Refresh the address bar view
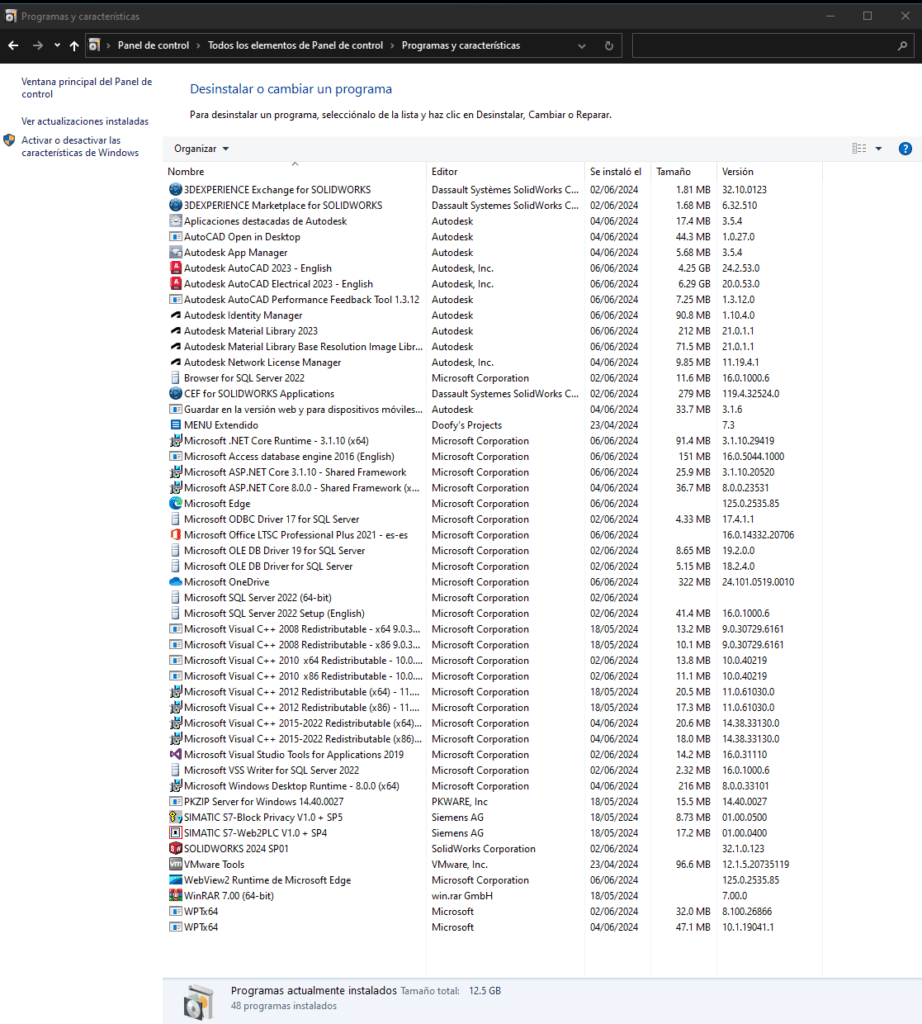The image size is (922, 1024). [x=609, y=46]
